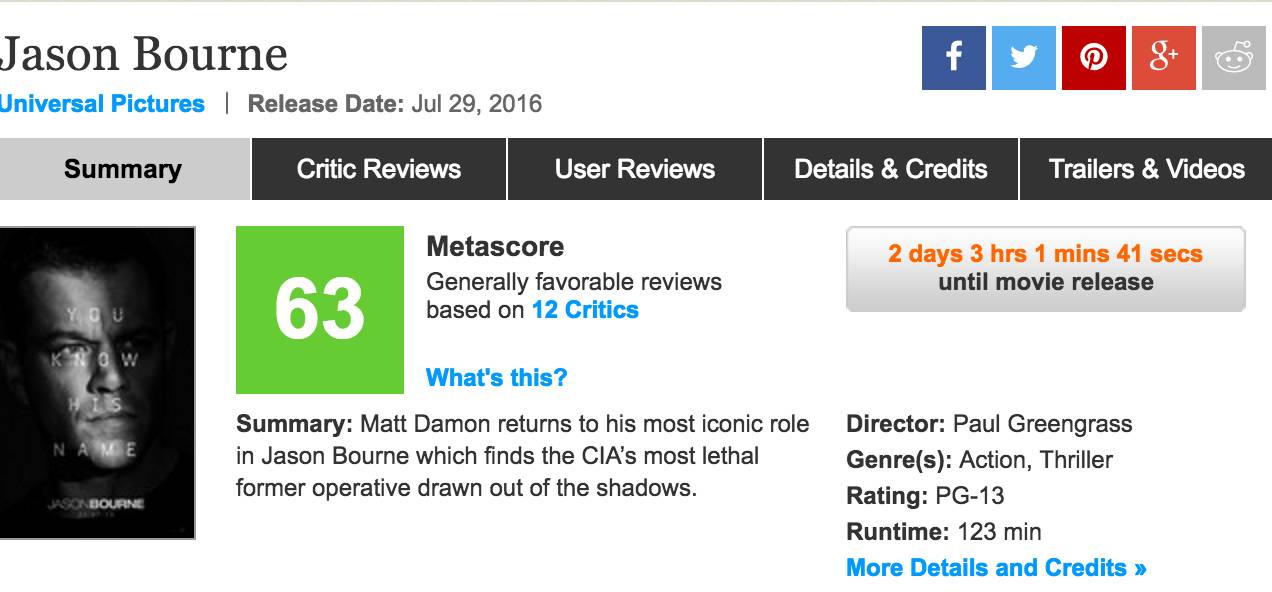The image size is (1272, 592).
Task: Click the Jason Bourne movie title
Action: pos(144,54)
